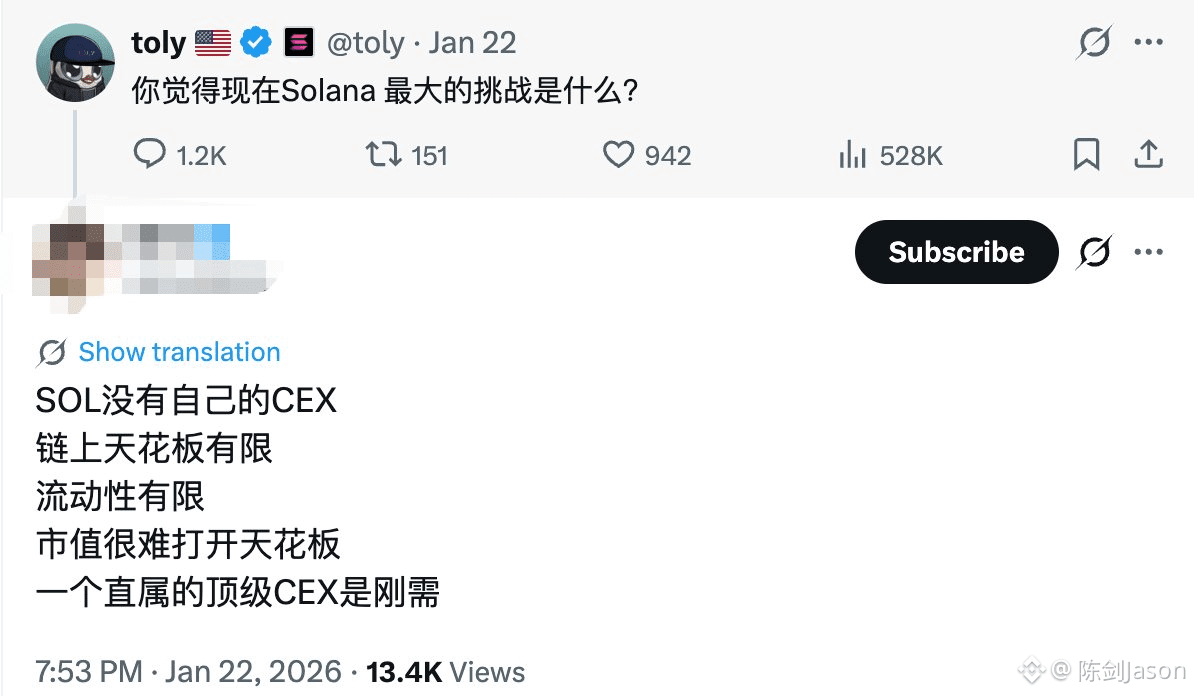Open more options menu on toly's tweet
This screenshot has height=696, width=1194.
pyautogui.click(x=1148, y=42)
